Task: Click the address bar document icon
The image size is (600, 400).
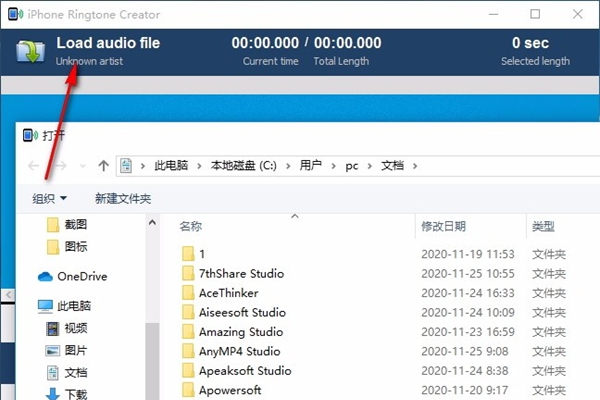Action: pos(126,166)
